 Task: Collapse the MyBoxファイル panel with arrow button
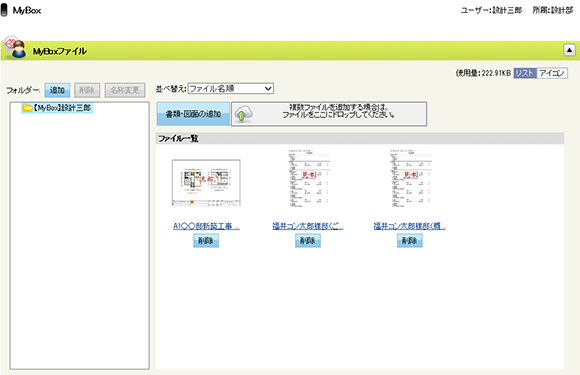[x=569, y=50]
